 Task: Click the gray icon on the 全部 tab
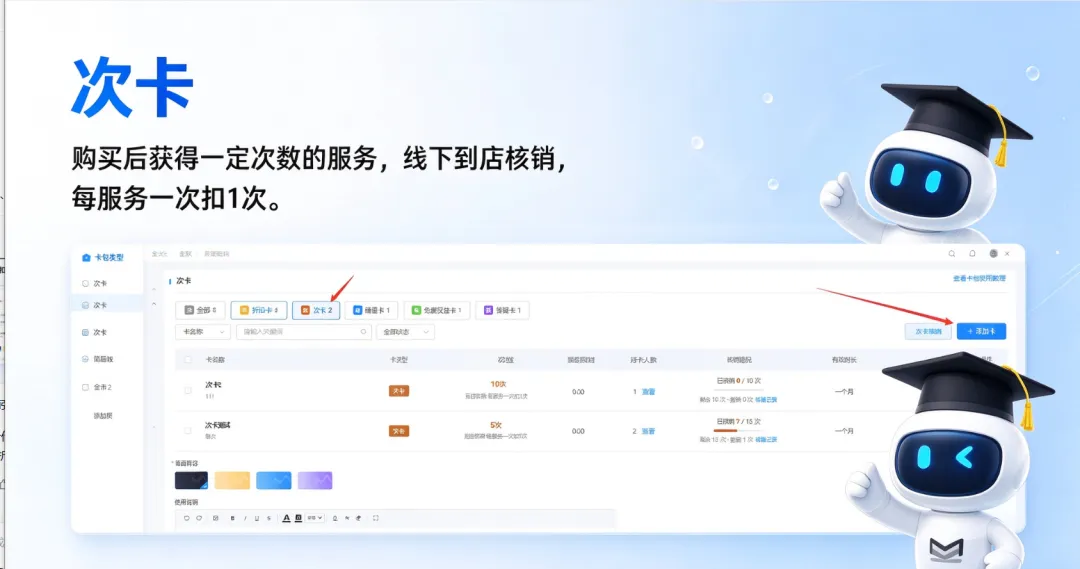pos(189,311)
